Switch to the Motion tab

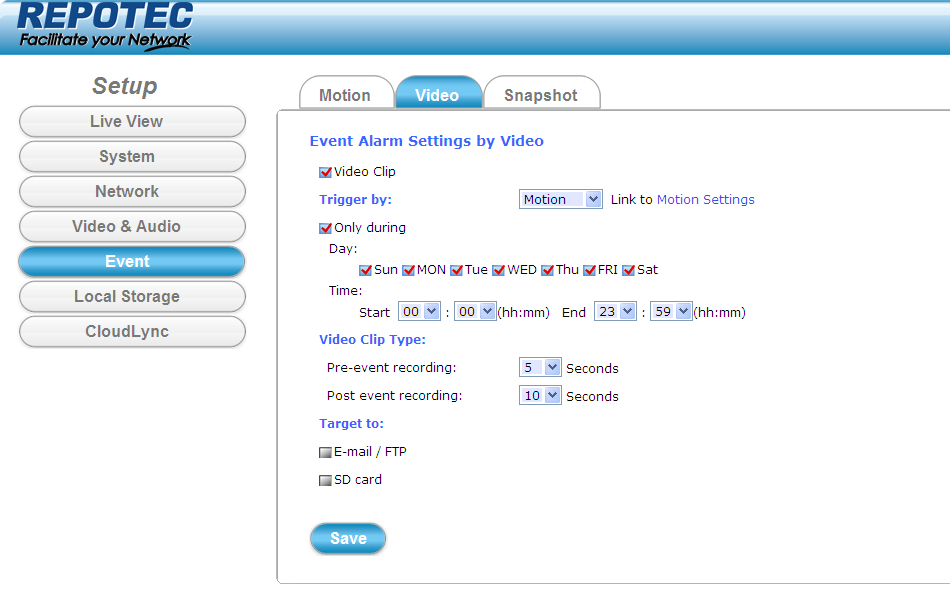click(x=345, y=95)
